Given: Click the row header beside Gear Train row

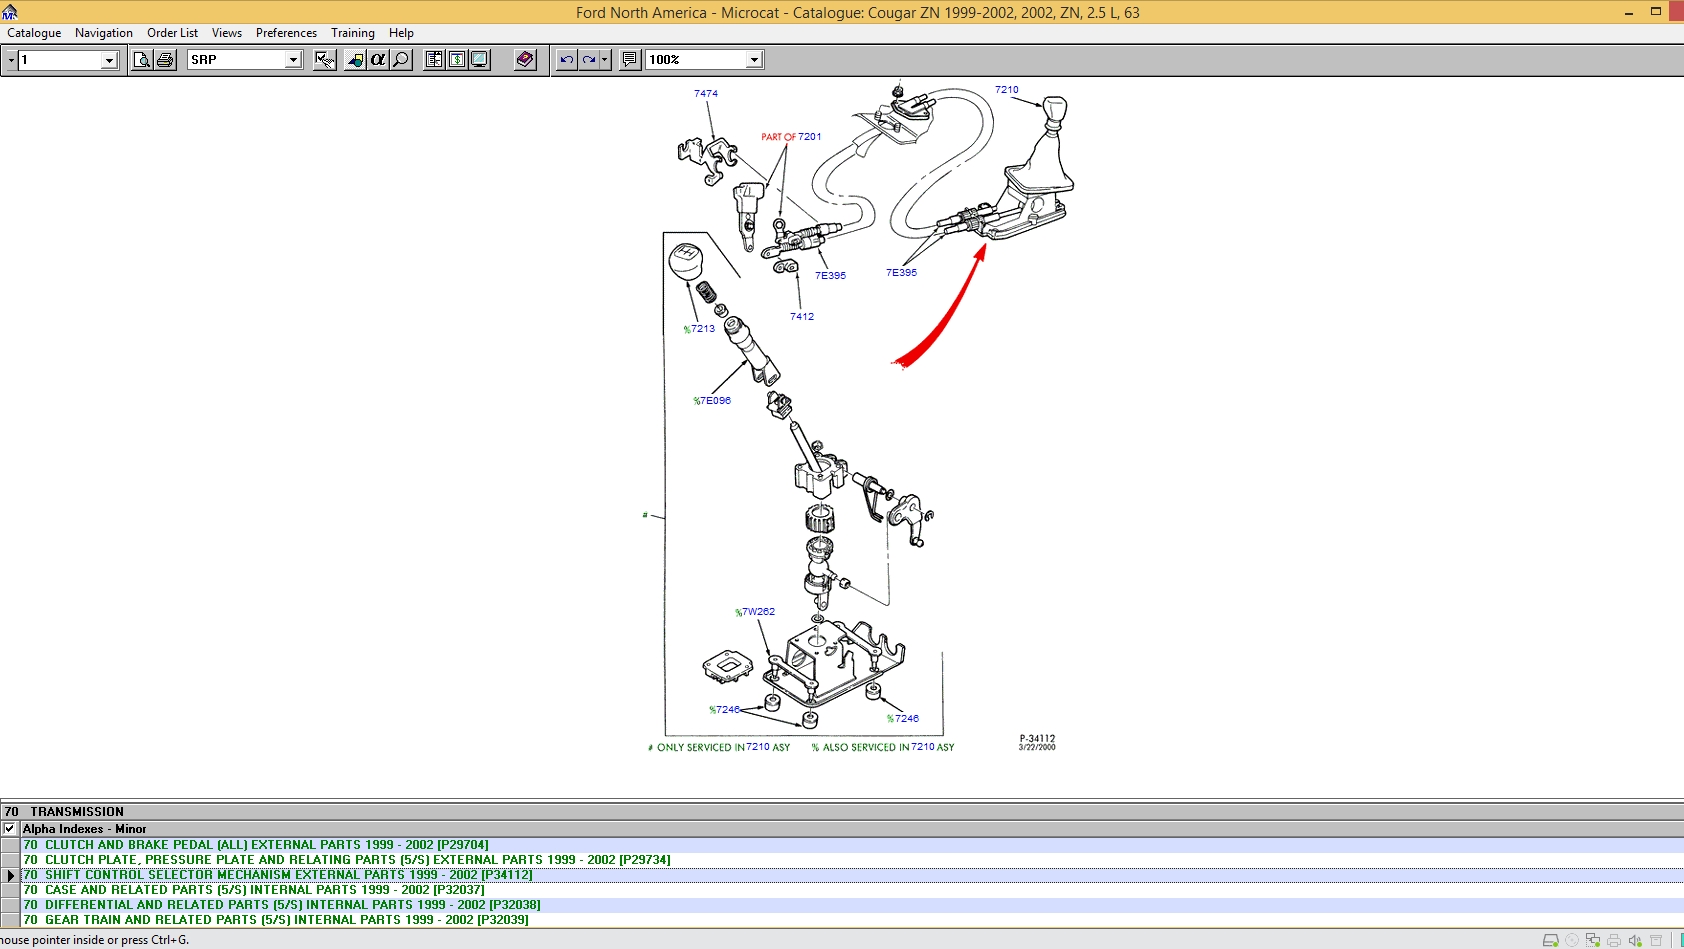Looking at the screenshot, I should [10, 920].
